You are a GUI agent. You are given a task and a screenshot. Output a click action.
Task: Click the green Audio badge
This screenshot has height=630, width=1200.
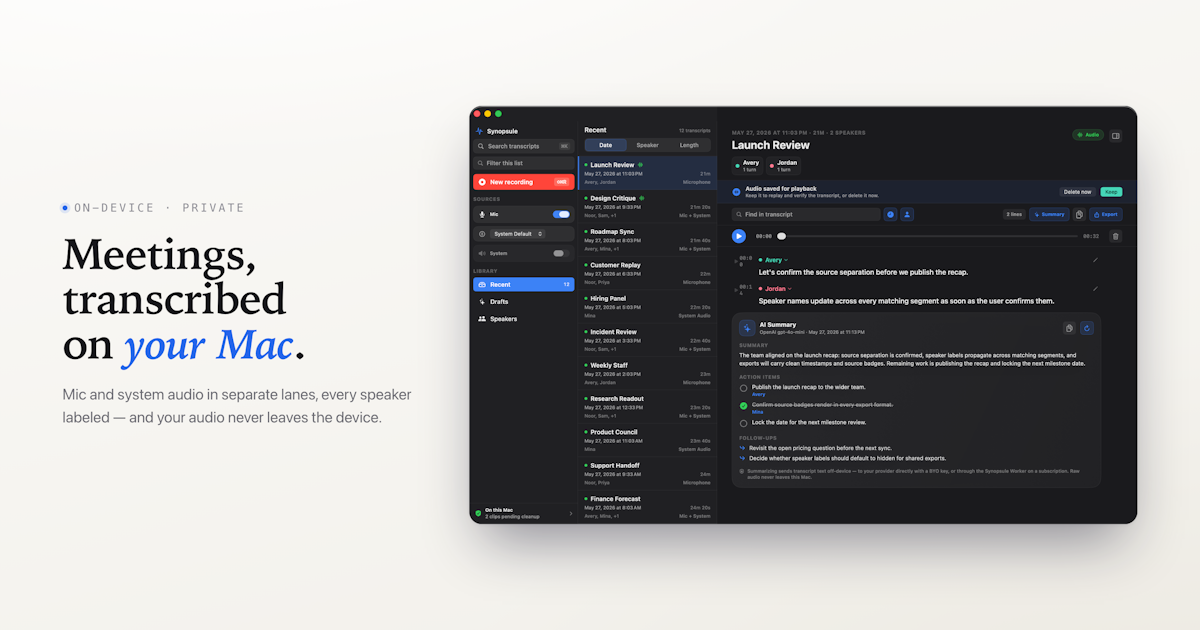tap(1088, 135)
